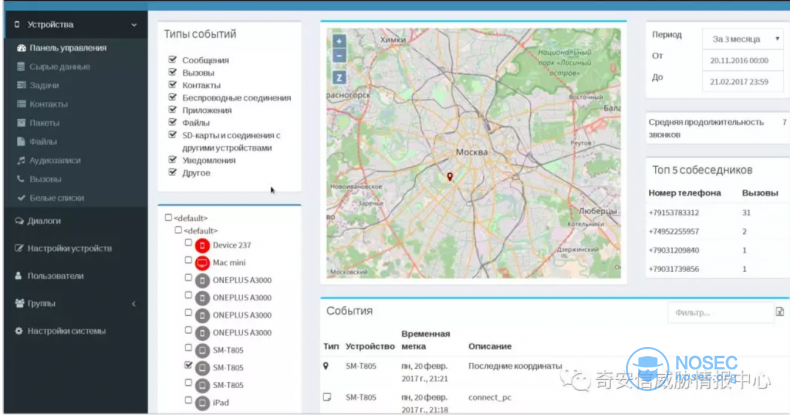Click the red Mac mini monitor icon

point(202,263)
